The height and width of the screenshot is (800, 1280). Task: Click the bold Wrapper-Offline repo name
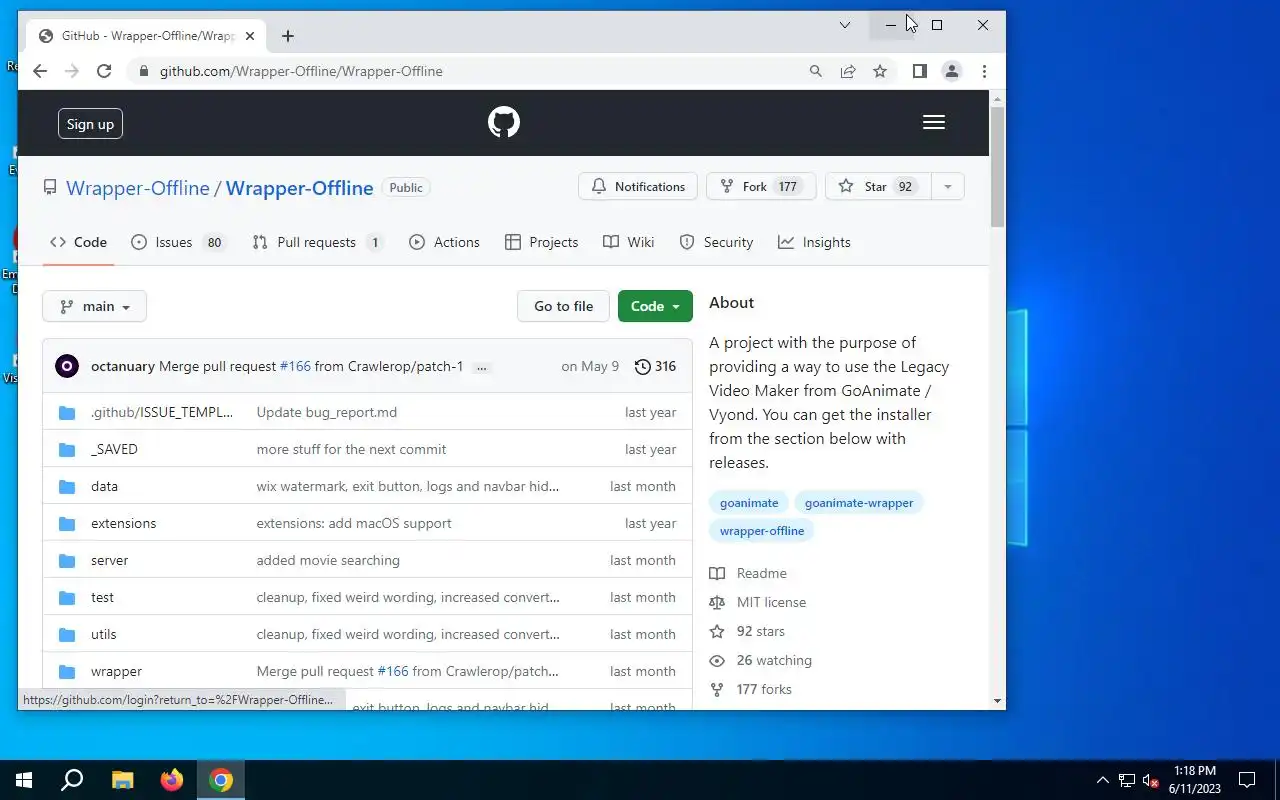click(x=299, y=188)
